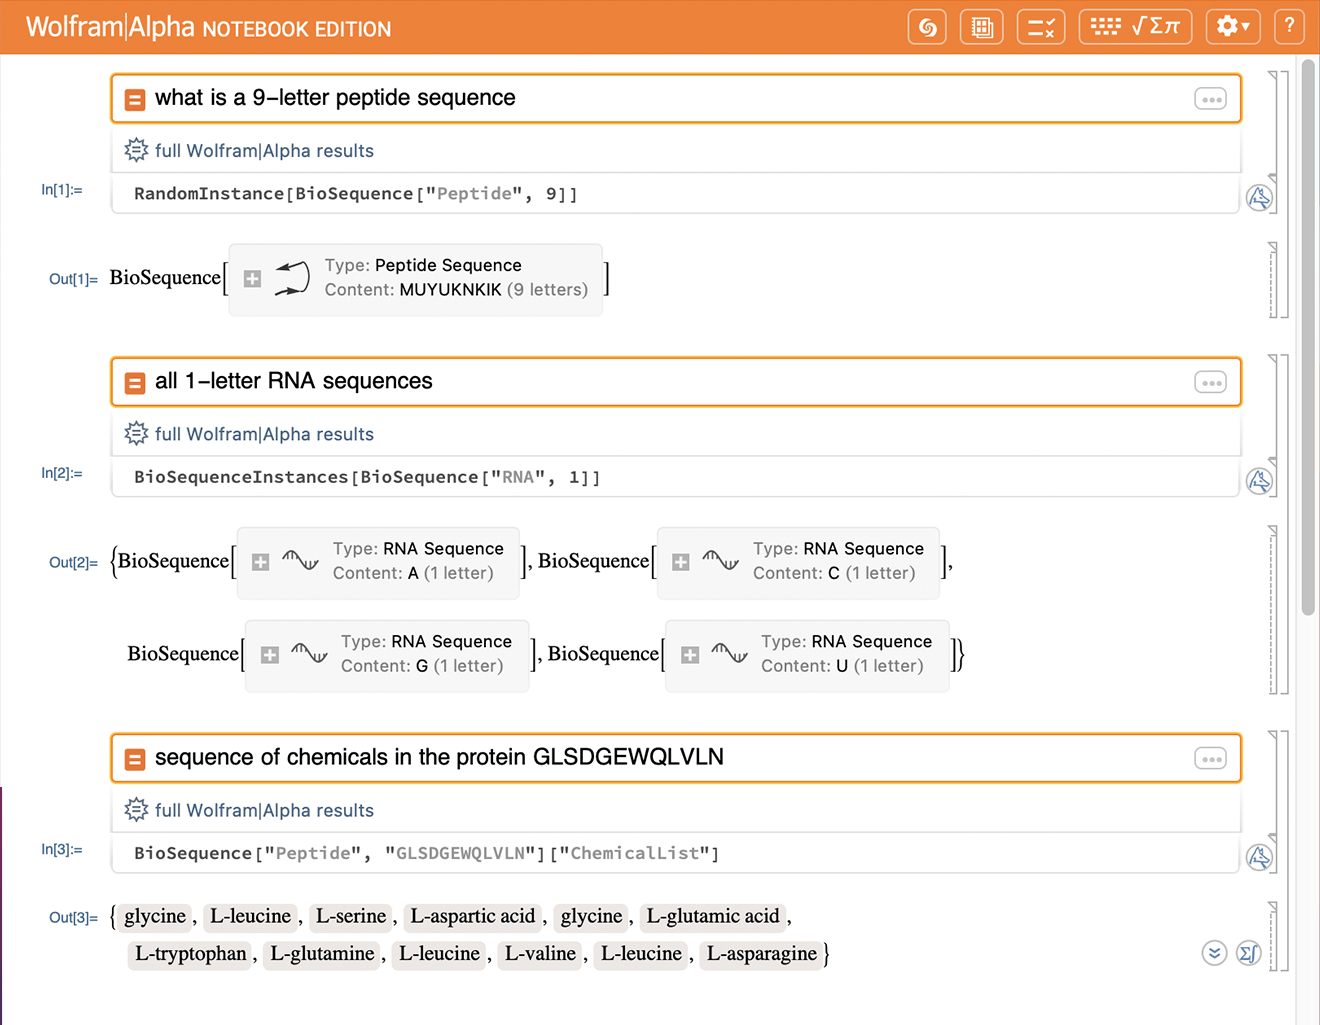The width and height of the screenshot is (1320, 1025).
Task: Click the wave icon in RNA C box
Action: (x=720, y=560)
